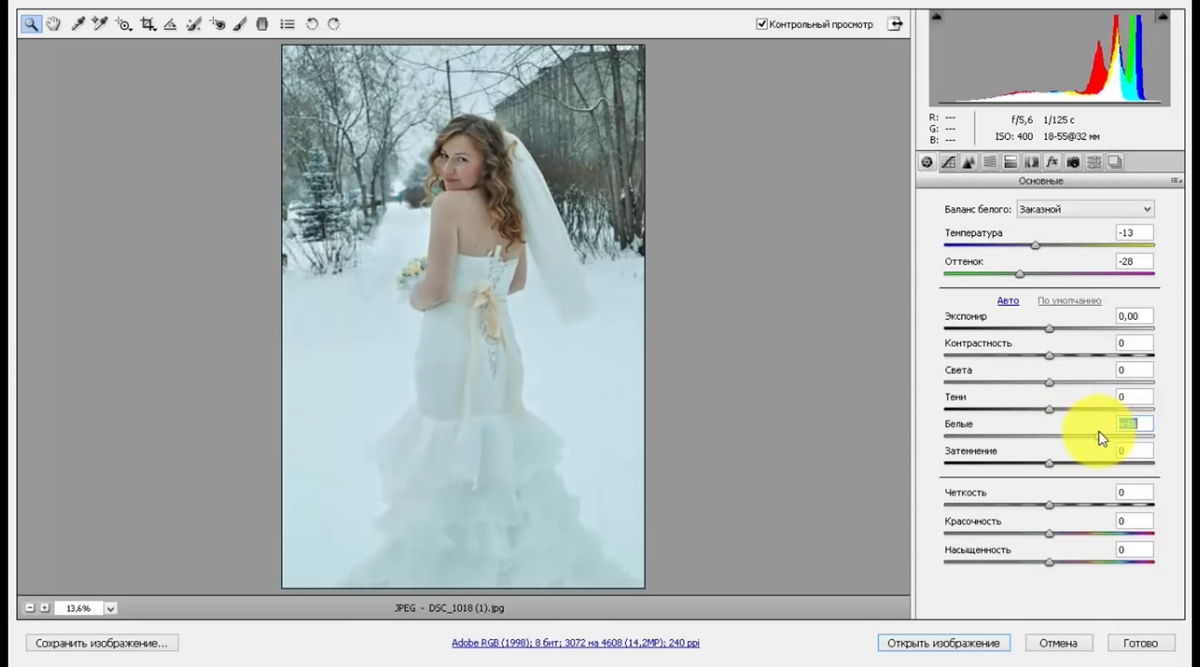This screenshot has width=1200, height=667.
Task: Open the HSL / Grayscale panel tab
Action: pyautogui.click(x=990, y=162)
